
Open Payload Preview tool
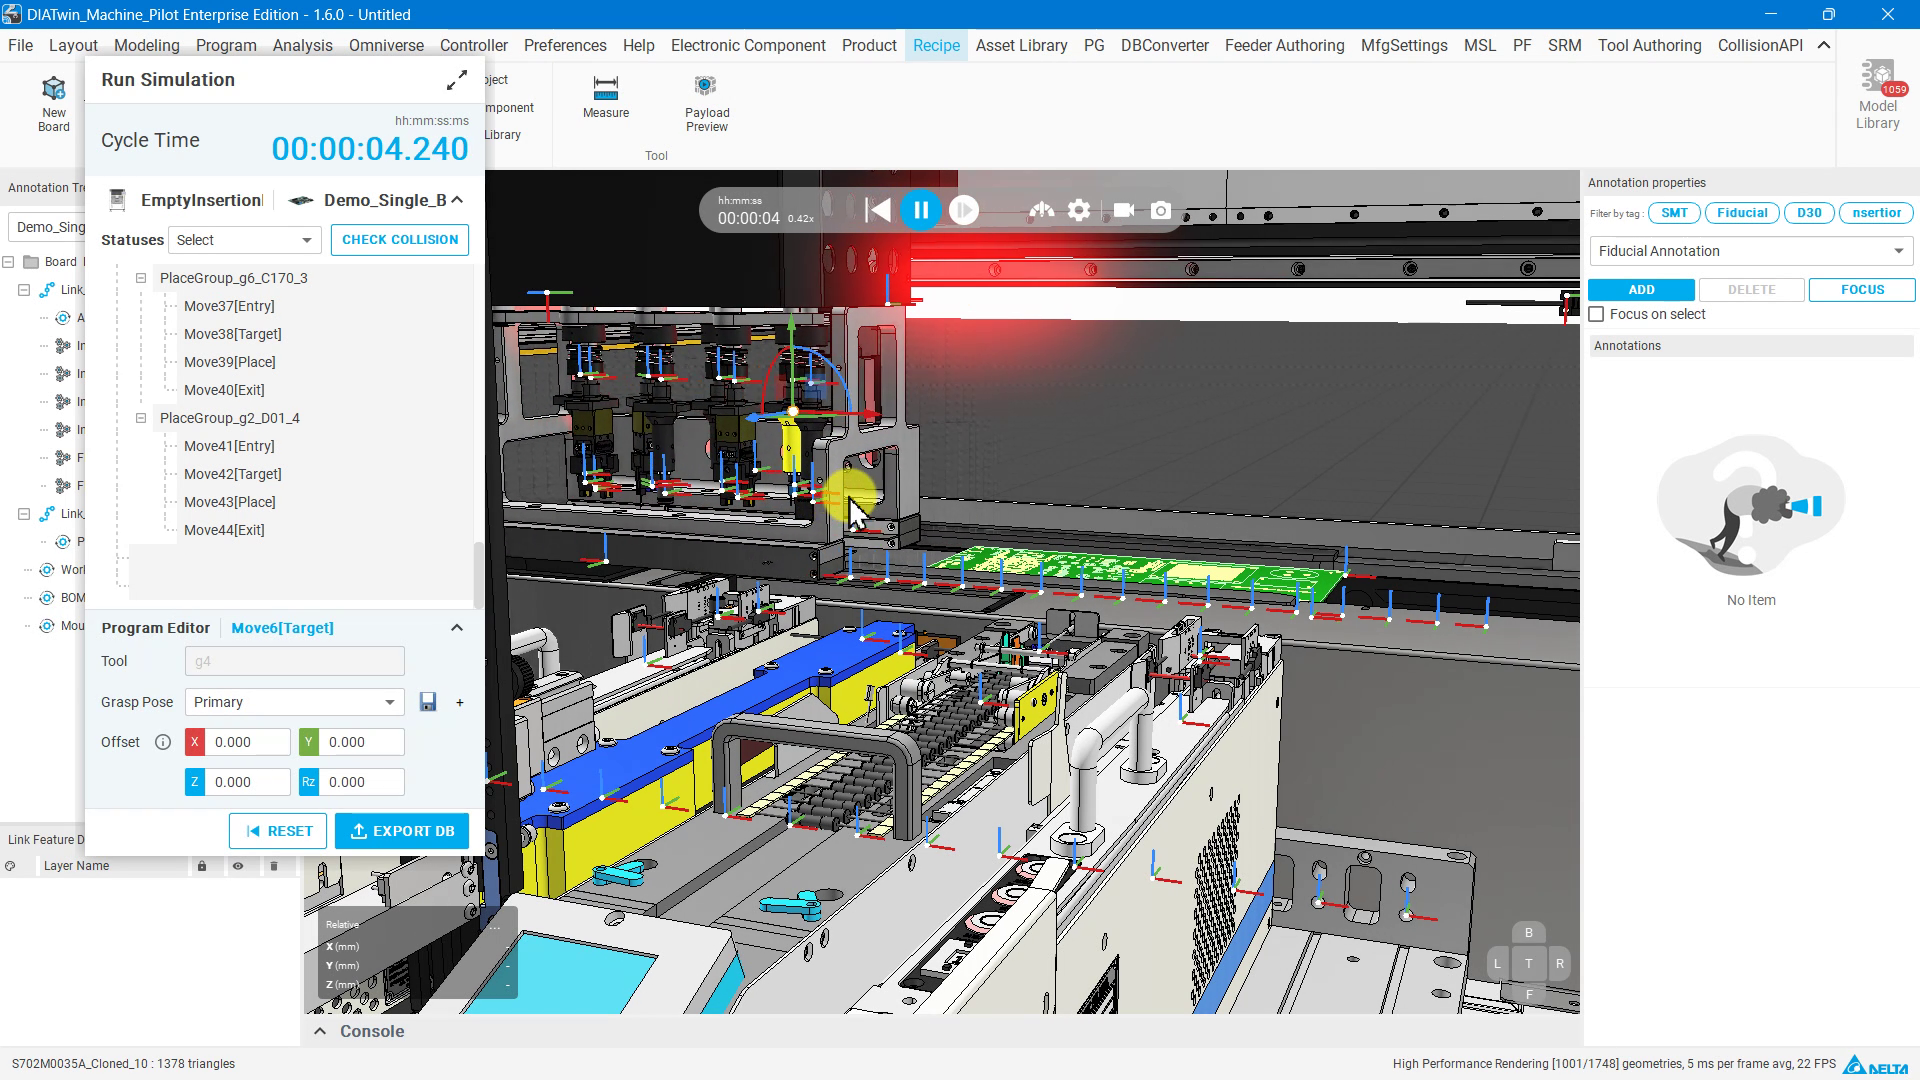pos(707,104)
